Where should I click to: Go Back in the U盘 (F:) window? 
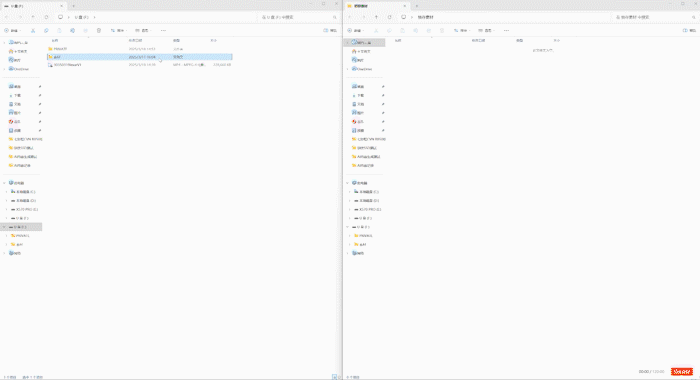[7, 17]
